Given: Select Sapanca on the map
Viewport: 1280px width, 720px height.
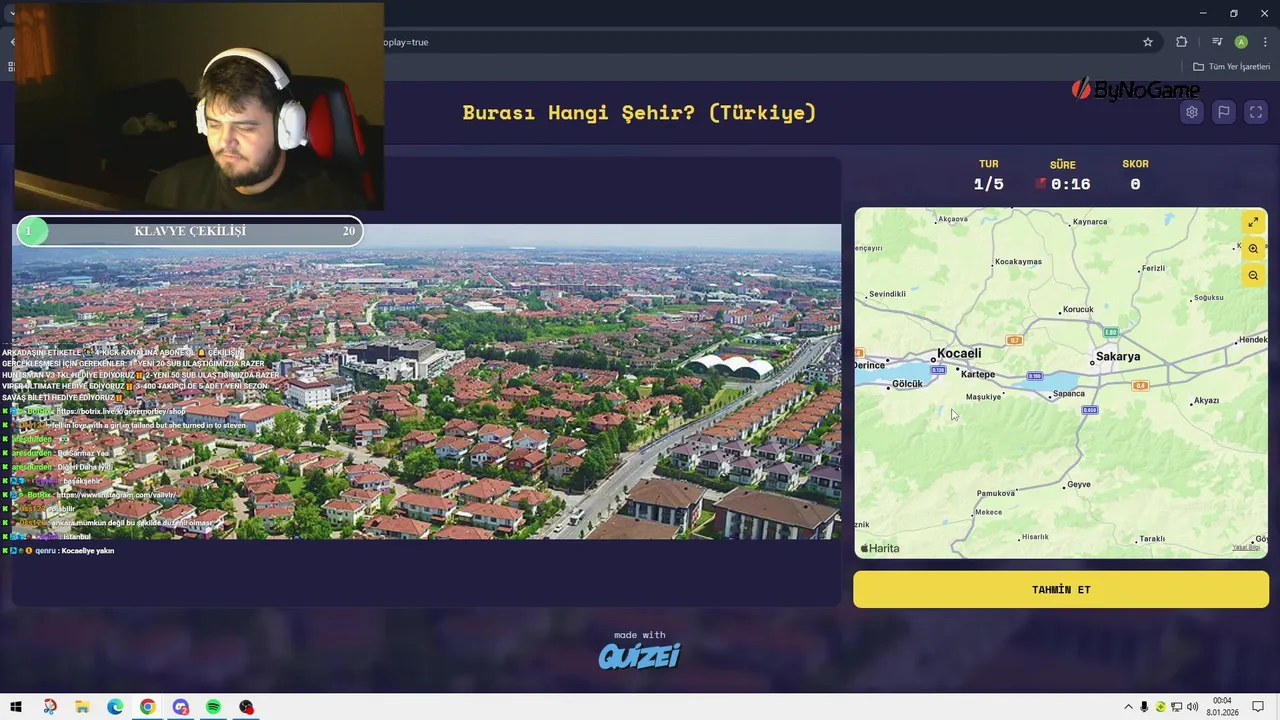Looking at the screenshot, I should [x=1069, y=393].
